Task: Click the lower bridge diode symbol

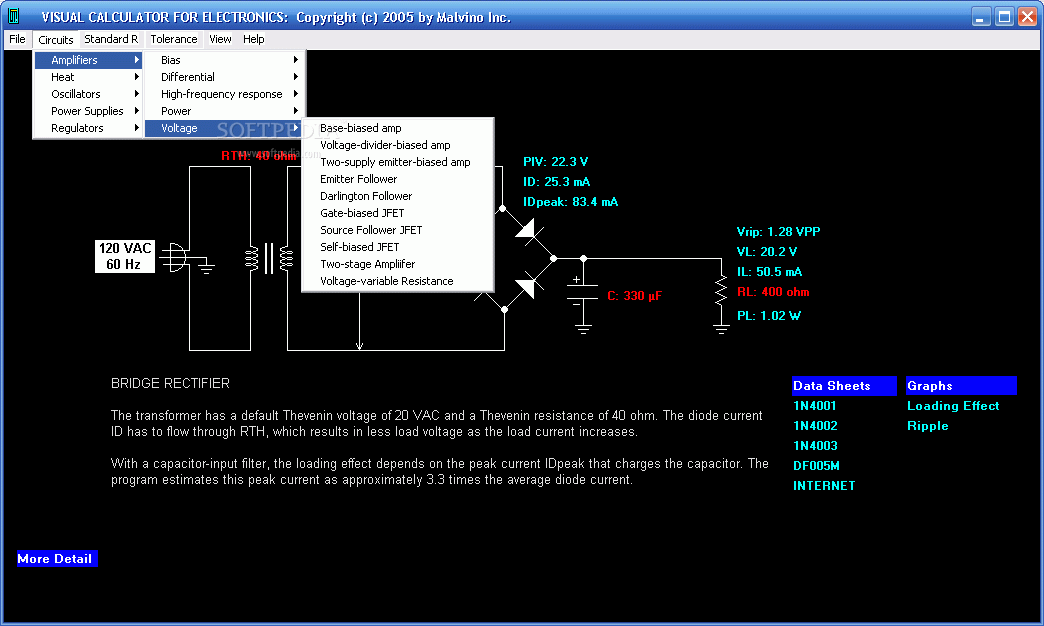Action: coord(529,285)
